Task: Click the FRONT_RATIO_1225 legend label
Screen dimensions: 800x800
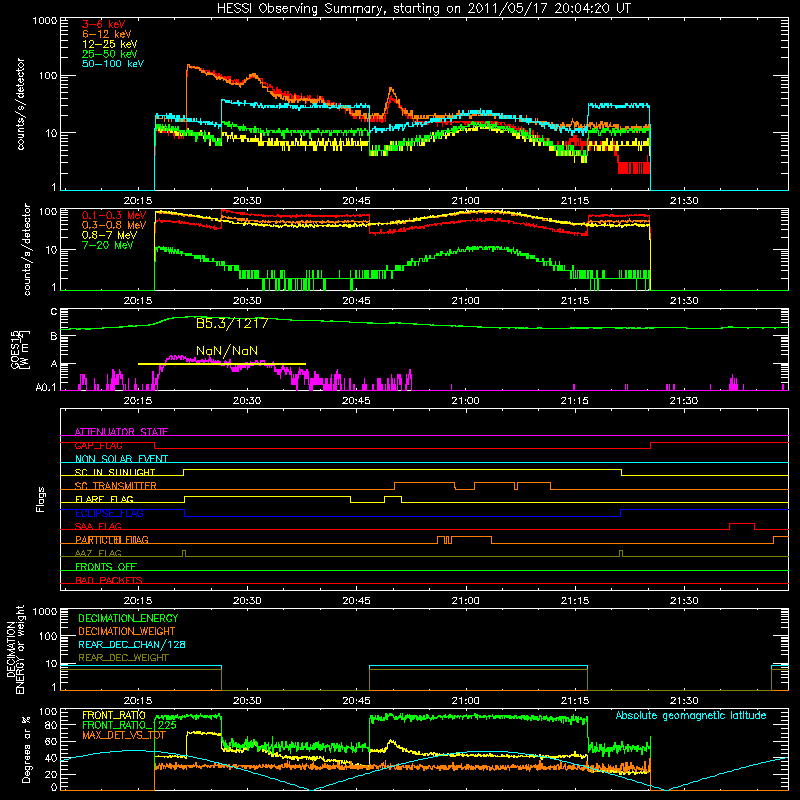Action: 129,726
